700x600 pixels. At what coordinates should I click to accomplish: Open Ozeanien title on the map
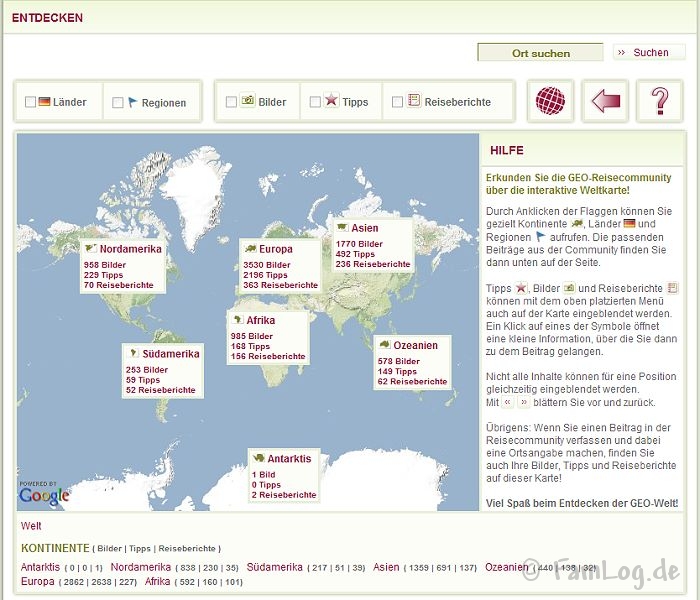click(415, 345)
